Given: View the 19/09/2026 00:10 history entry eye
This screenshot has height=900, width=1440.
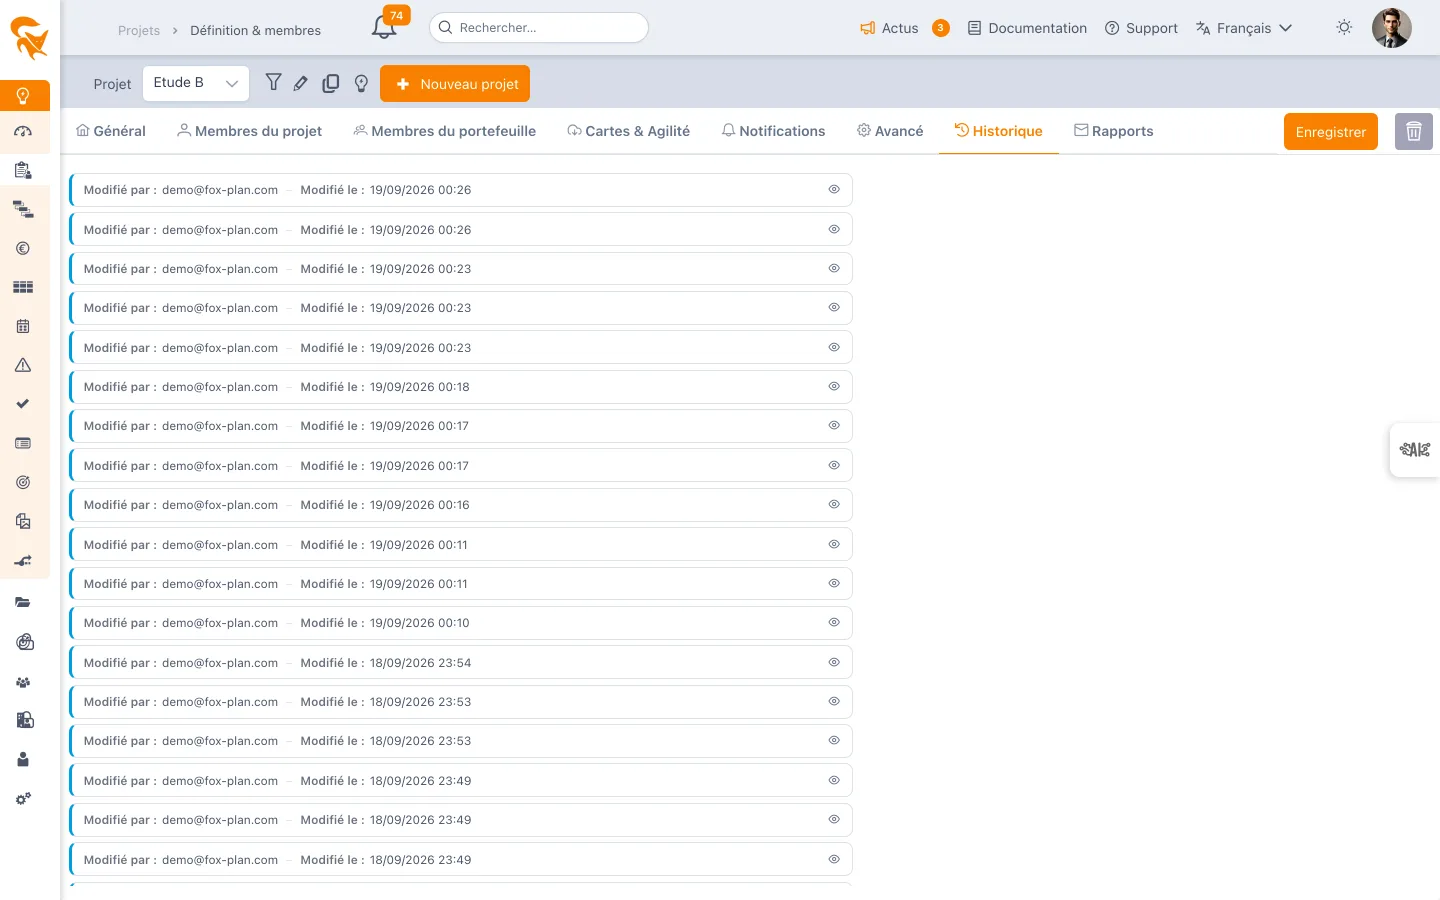Looking at the screenshot, I should (x=834, y=623).
